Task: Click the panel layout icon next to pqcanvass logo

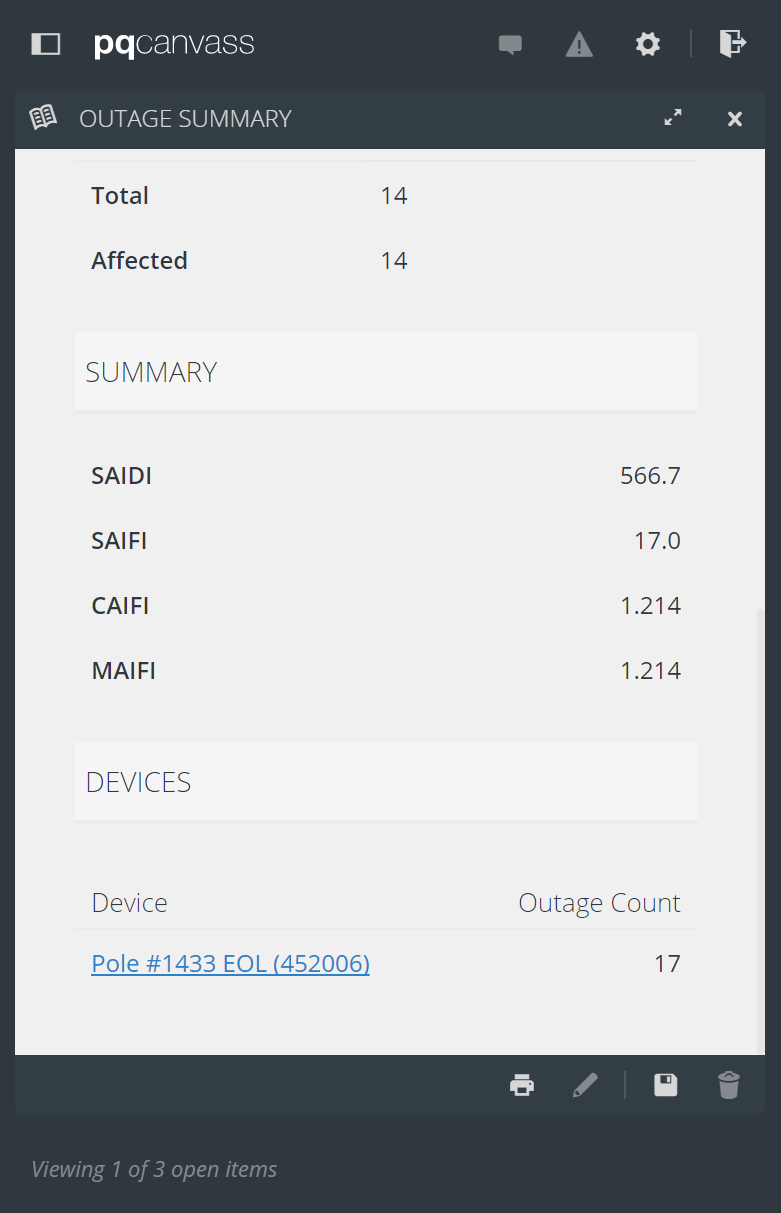Action: click(x=45, y=44)
